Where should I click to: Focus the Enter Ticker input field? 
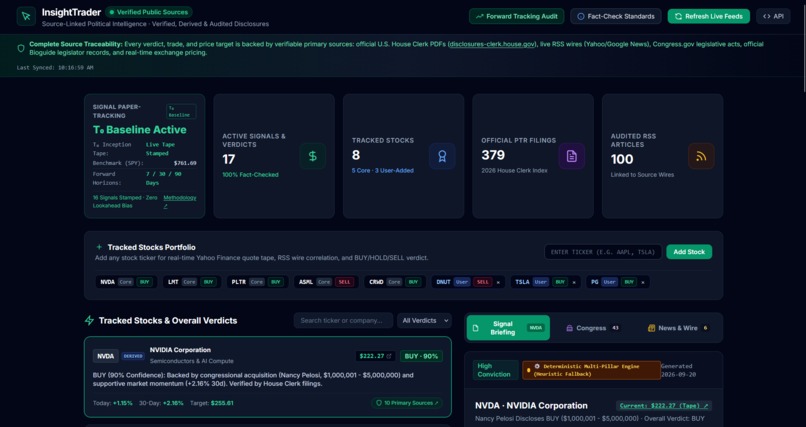603,252
